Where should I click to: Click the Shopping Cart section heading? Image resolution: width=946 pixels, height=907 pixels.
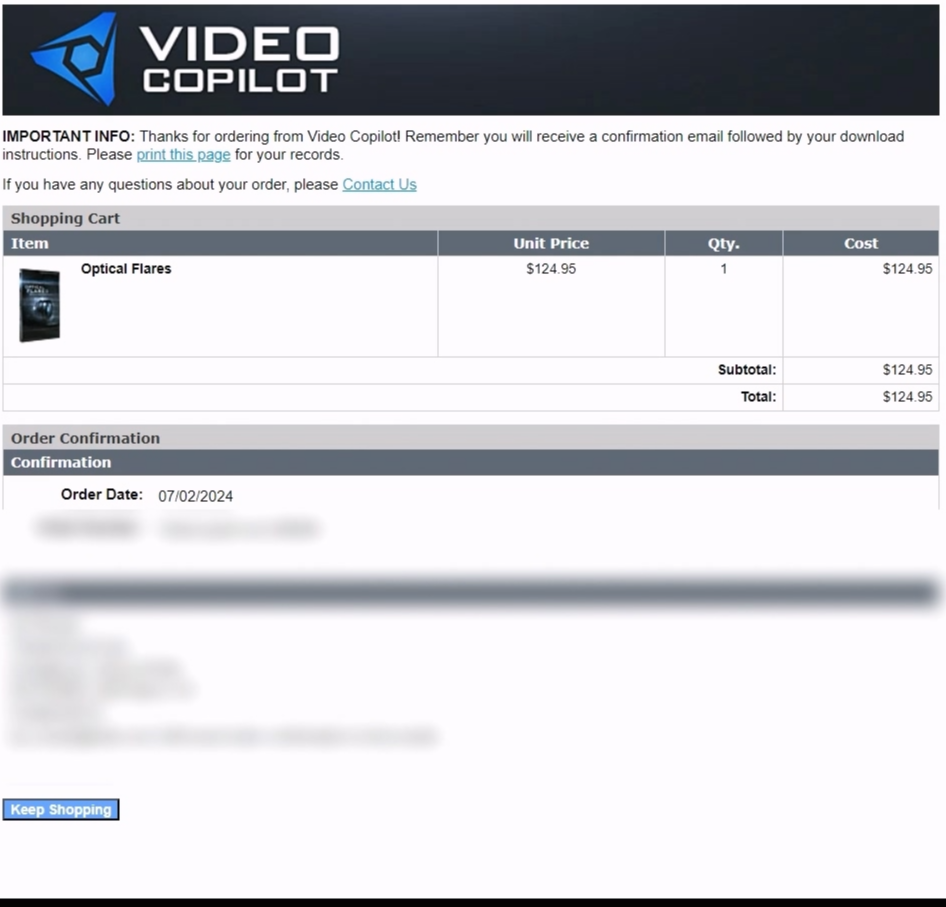coord(65,218)
